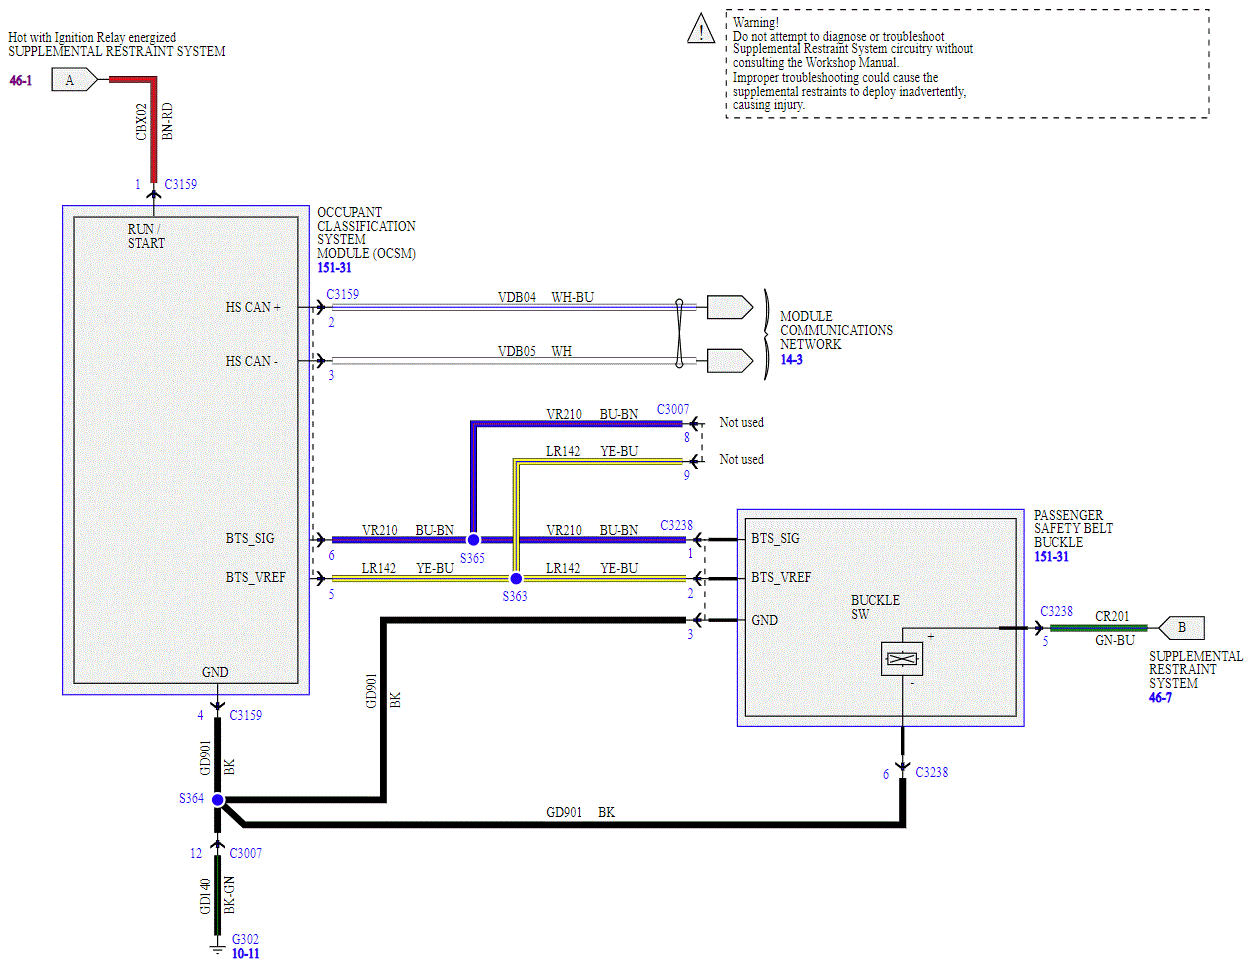
Task: Open the 10-11 ground reference link
Action: 245,954
